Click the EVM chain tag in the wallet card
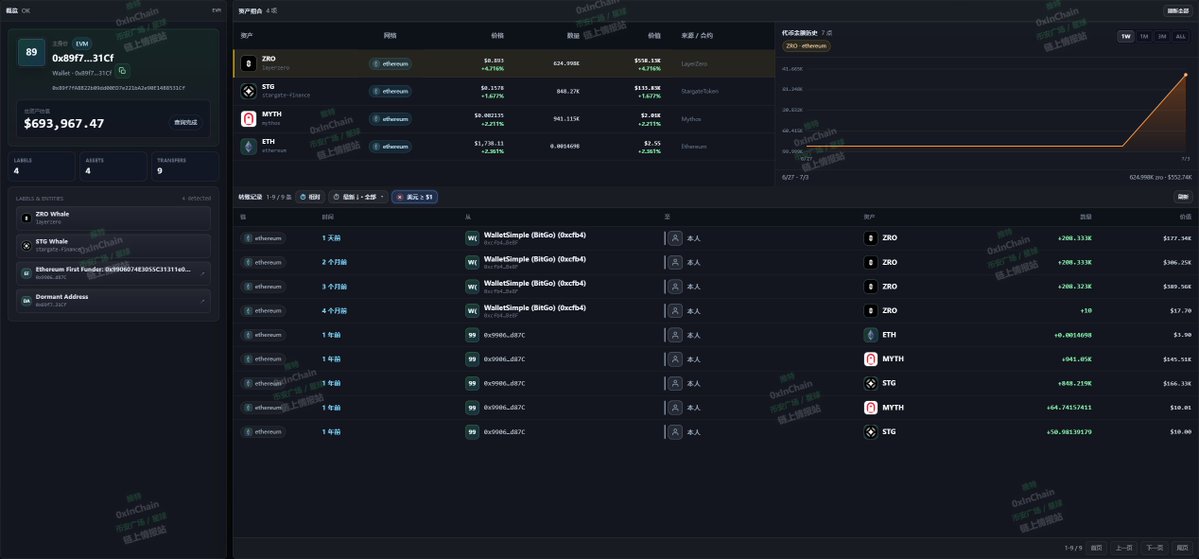The image size is (1199, 559). click(x=82, y=44)
